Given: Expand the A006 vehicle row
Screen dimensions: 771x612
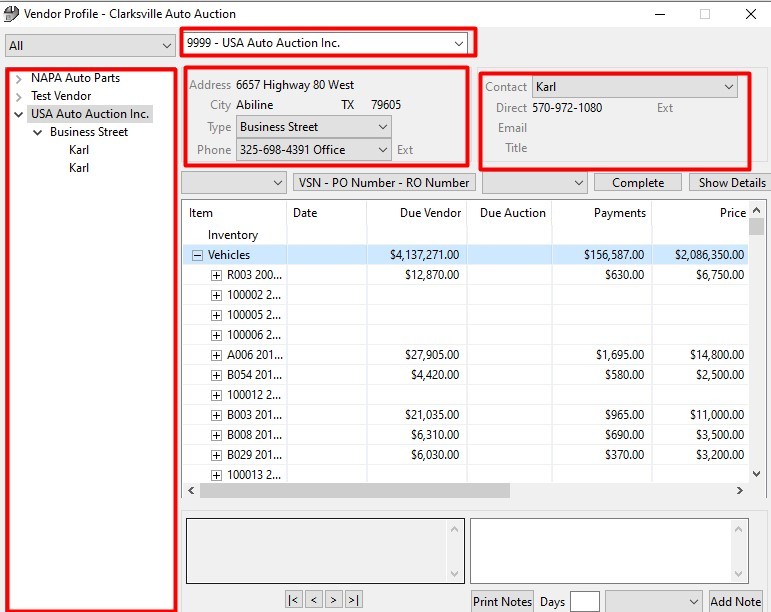Looking at the screenshot, I should click(216, 355).
